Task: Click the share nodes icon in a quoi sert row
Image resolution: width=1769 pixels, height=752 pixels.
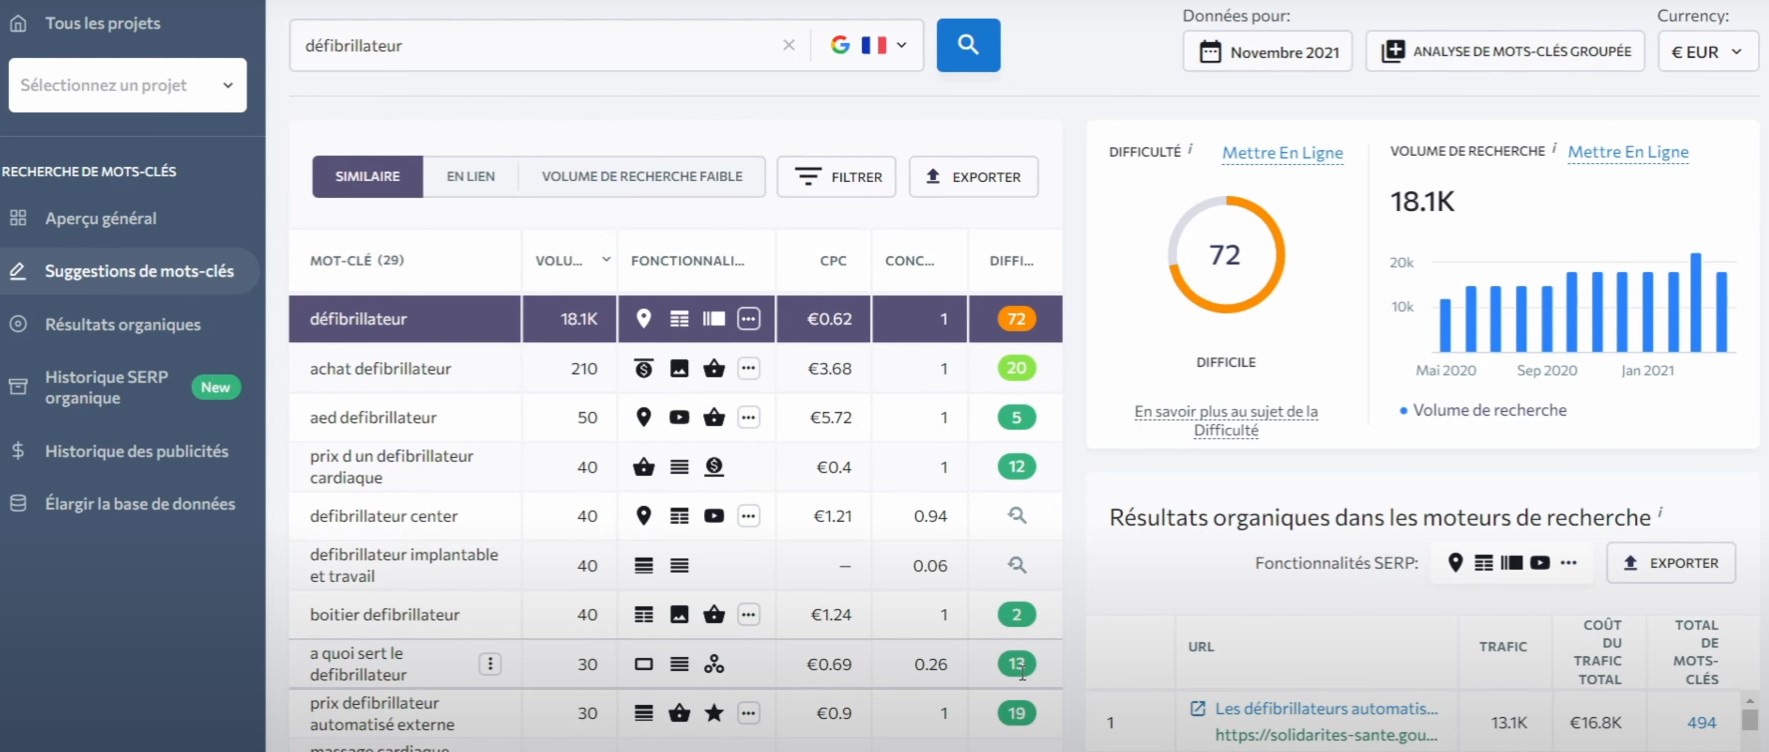Action: (x=714, y=664)
